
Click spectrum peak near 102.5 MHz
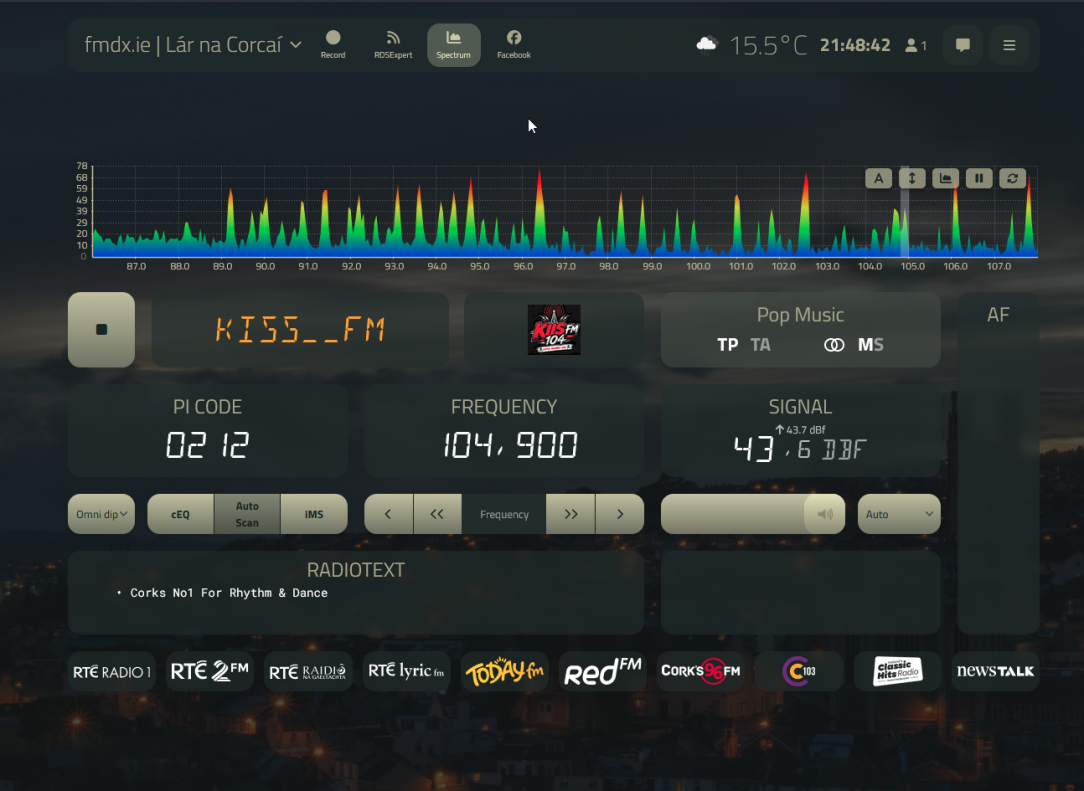point(805,214)
